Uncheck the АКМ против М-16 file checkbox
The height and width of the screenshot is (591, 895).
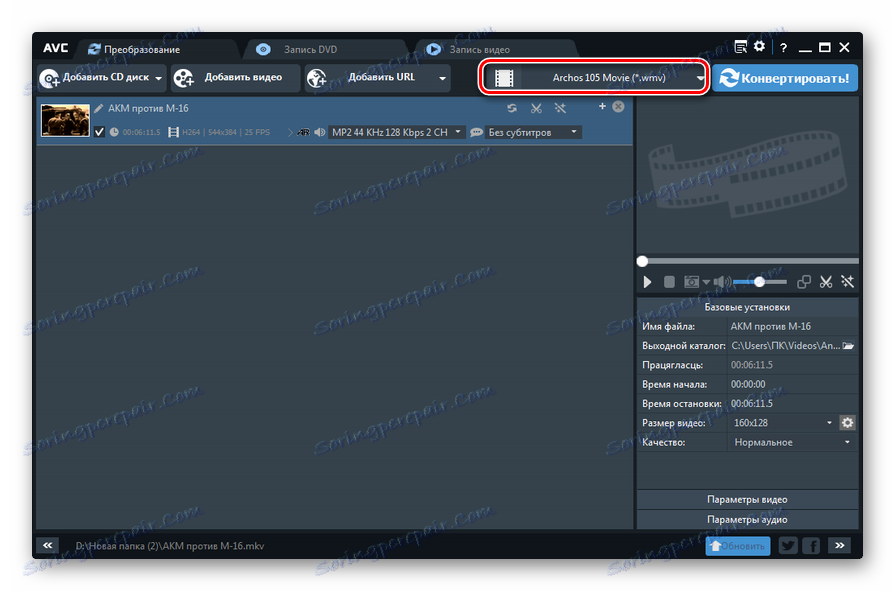(x=99, y=132)
